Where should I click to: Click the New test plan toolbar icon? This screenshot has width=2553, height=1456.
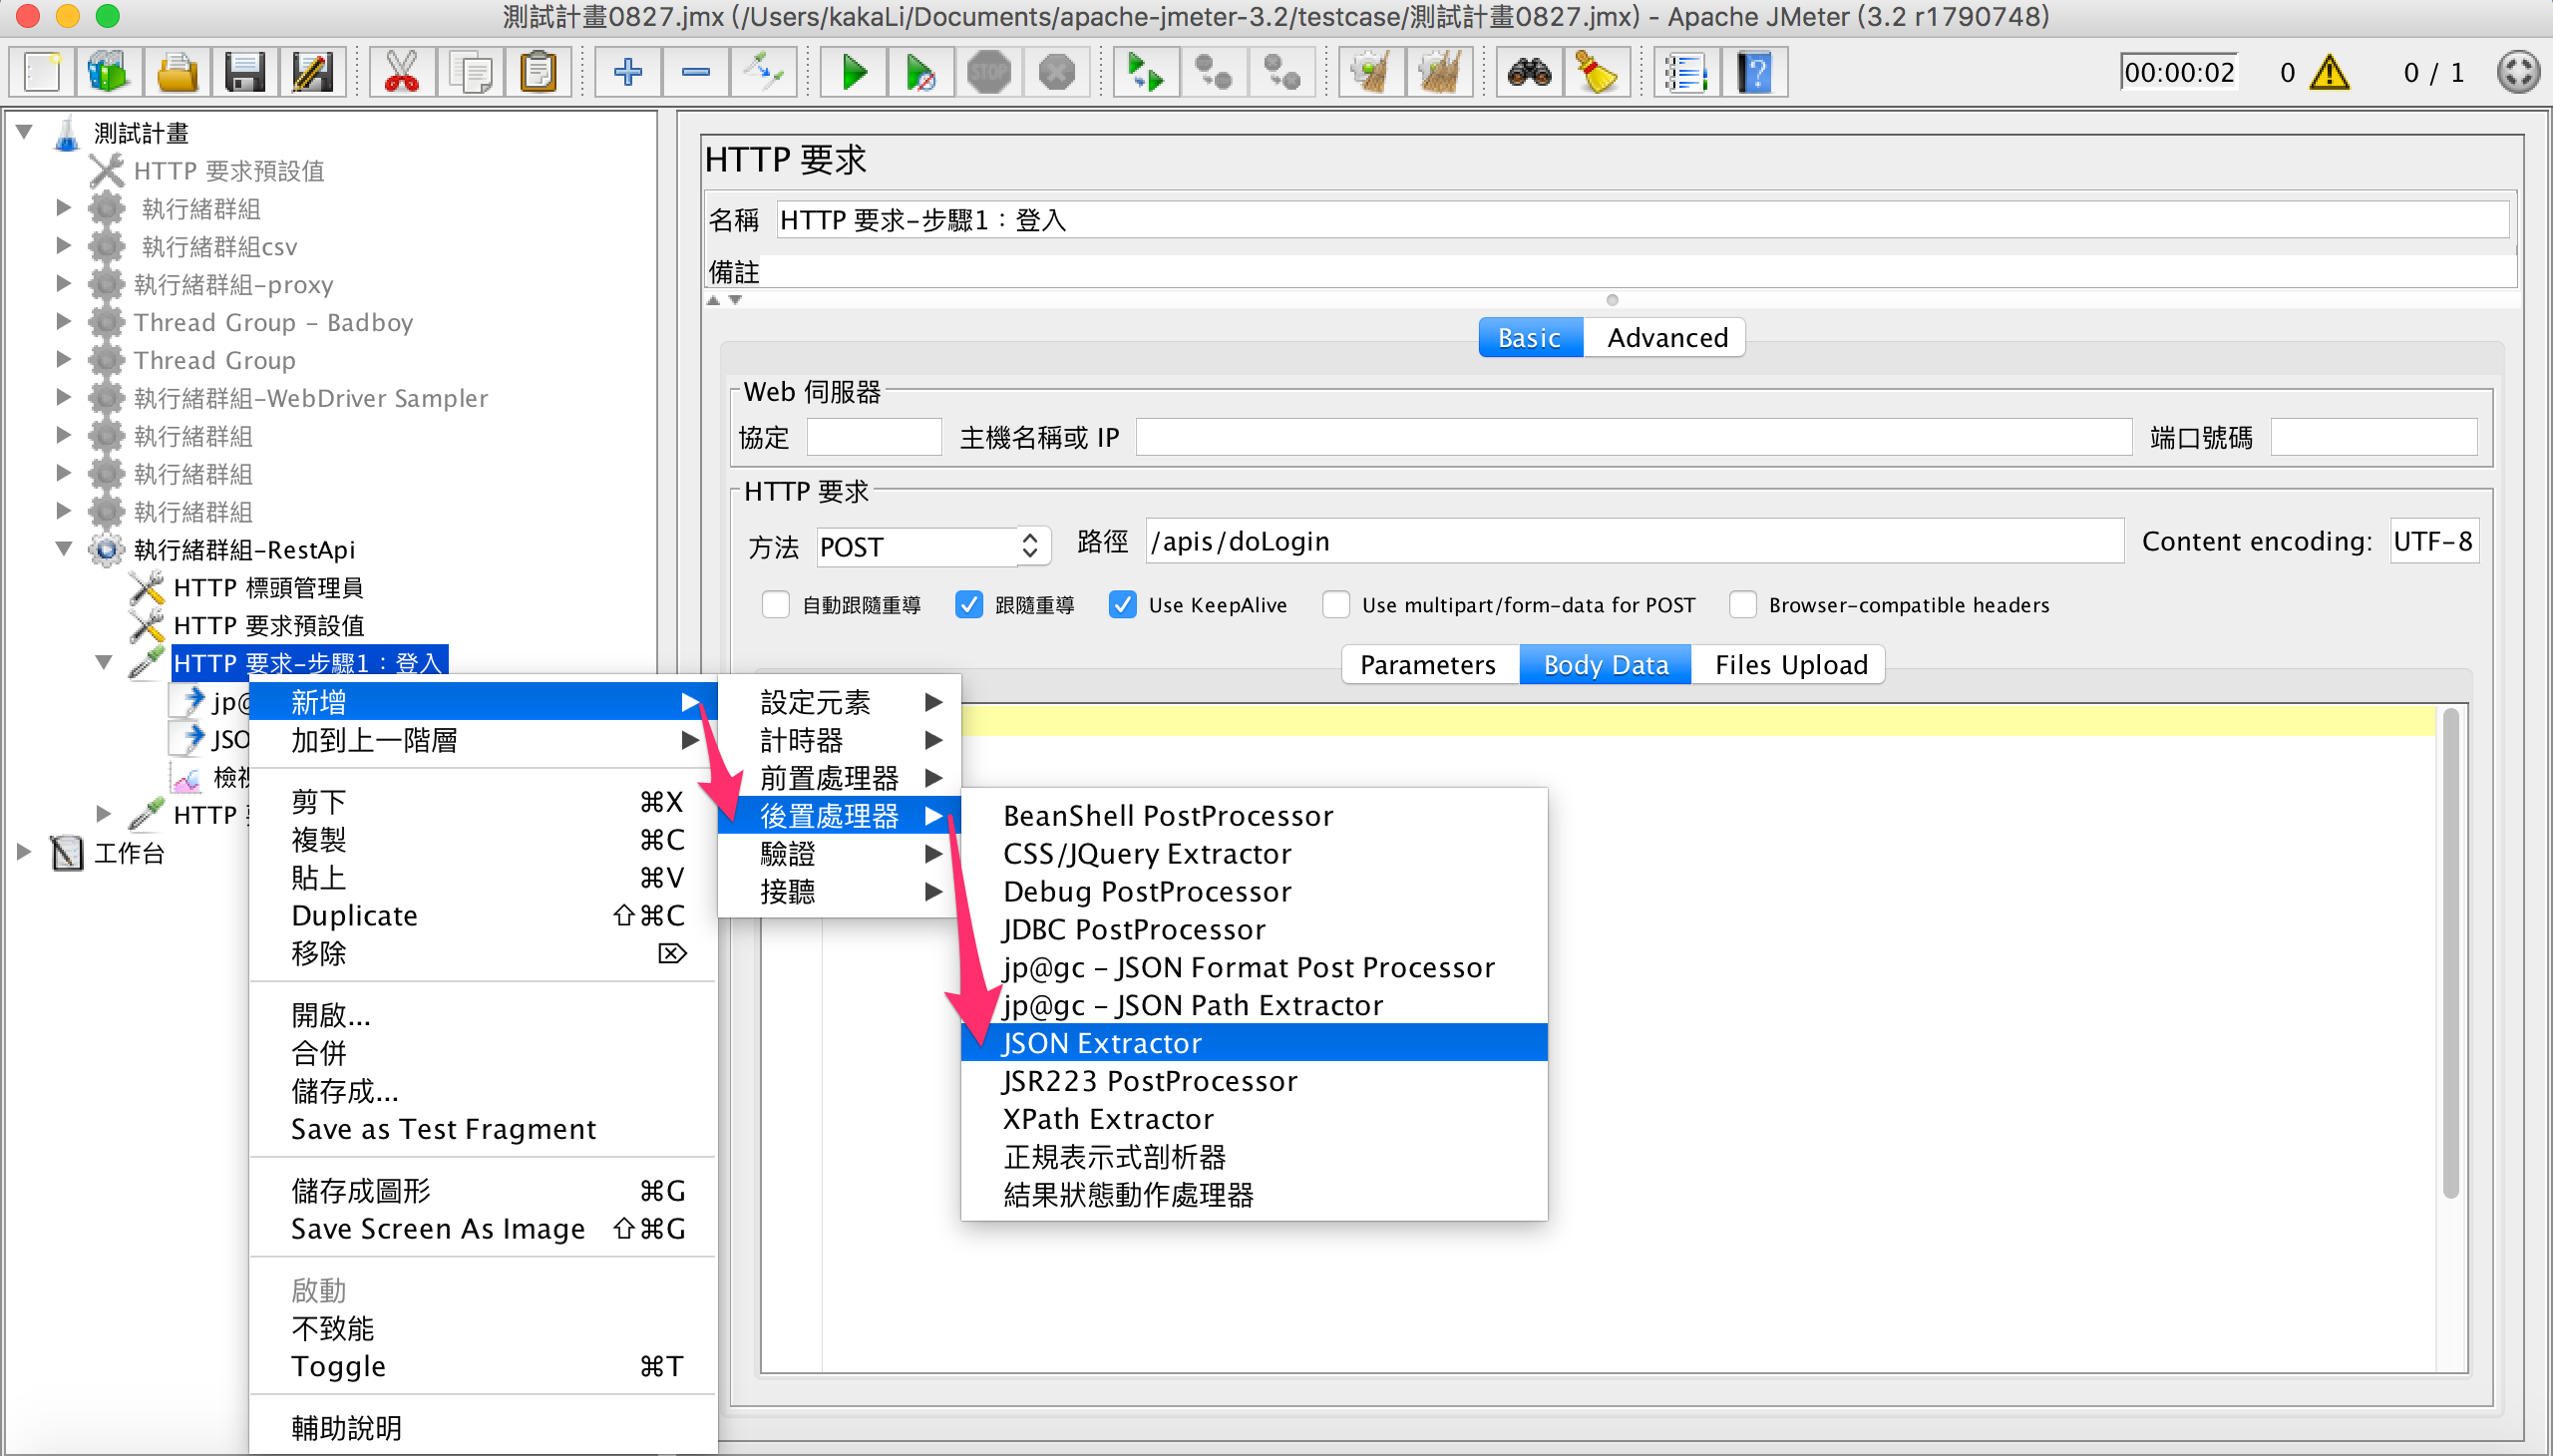tap(42, 72)
